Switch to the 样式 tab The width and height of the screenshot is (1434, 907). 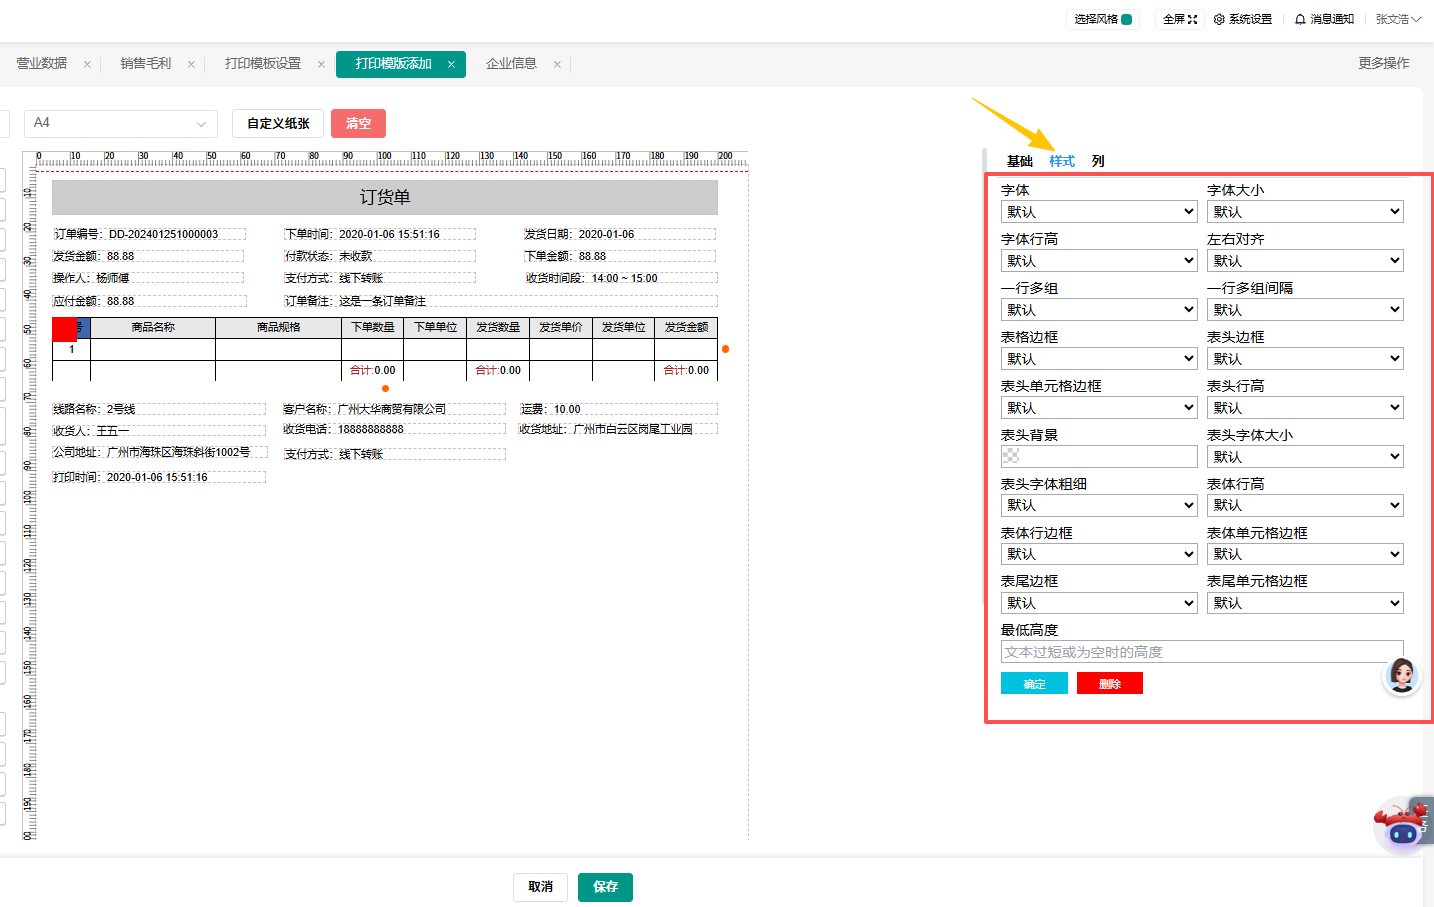pos(1062,161)
